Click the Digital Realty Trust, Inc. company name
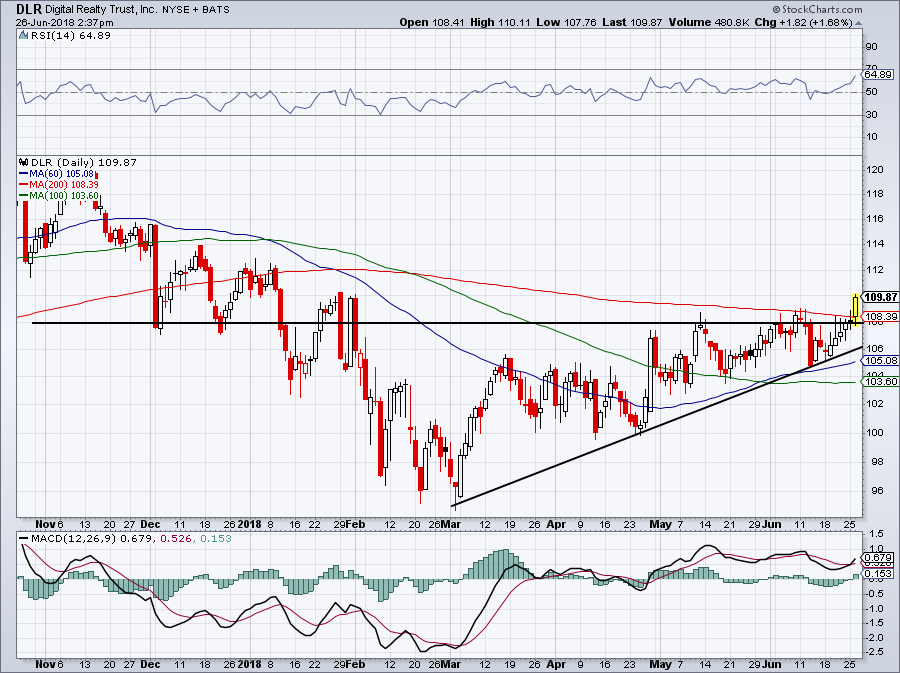 click(x=101, y=10)
